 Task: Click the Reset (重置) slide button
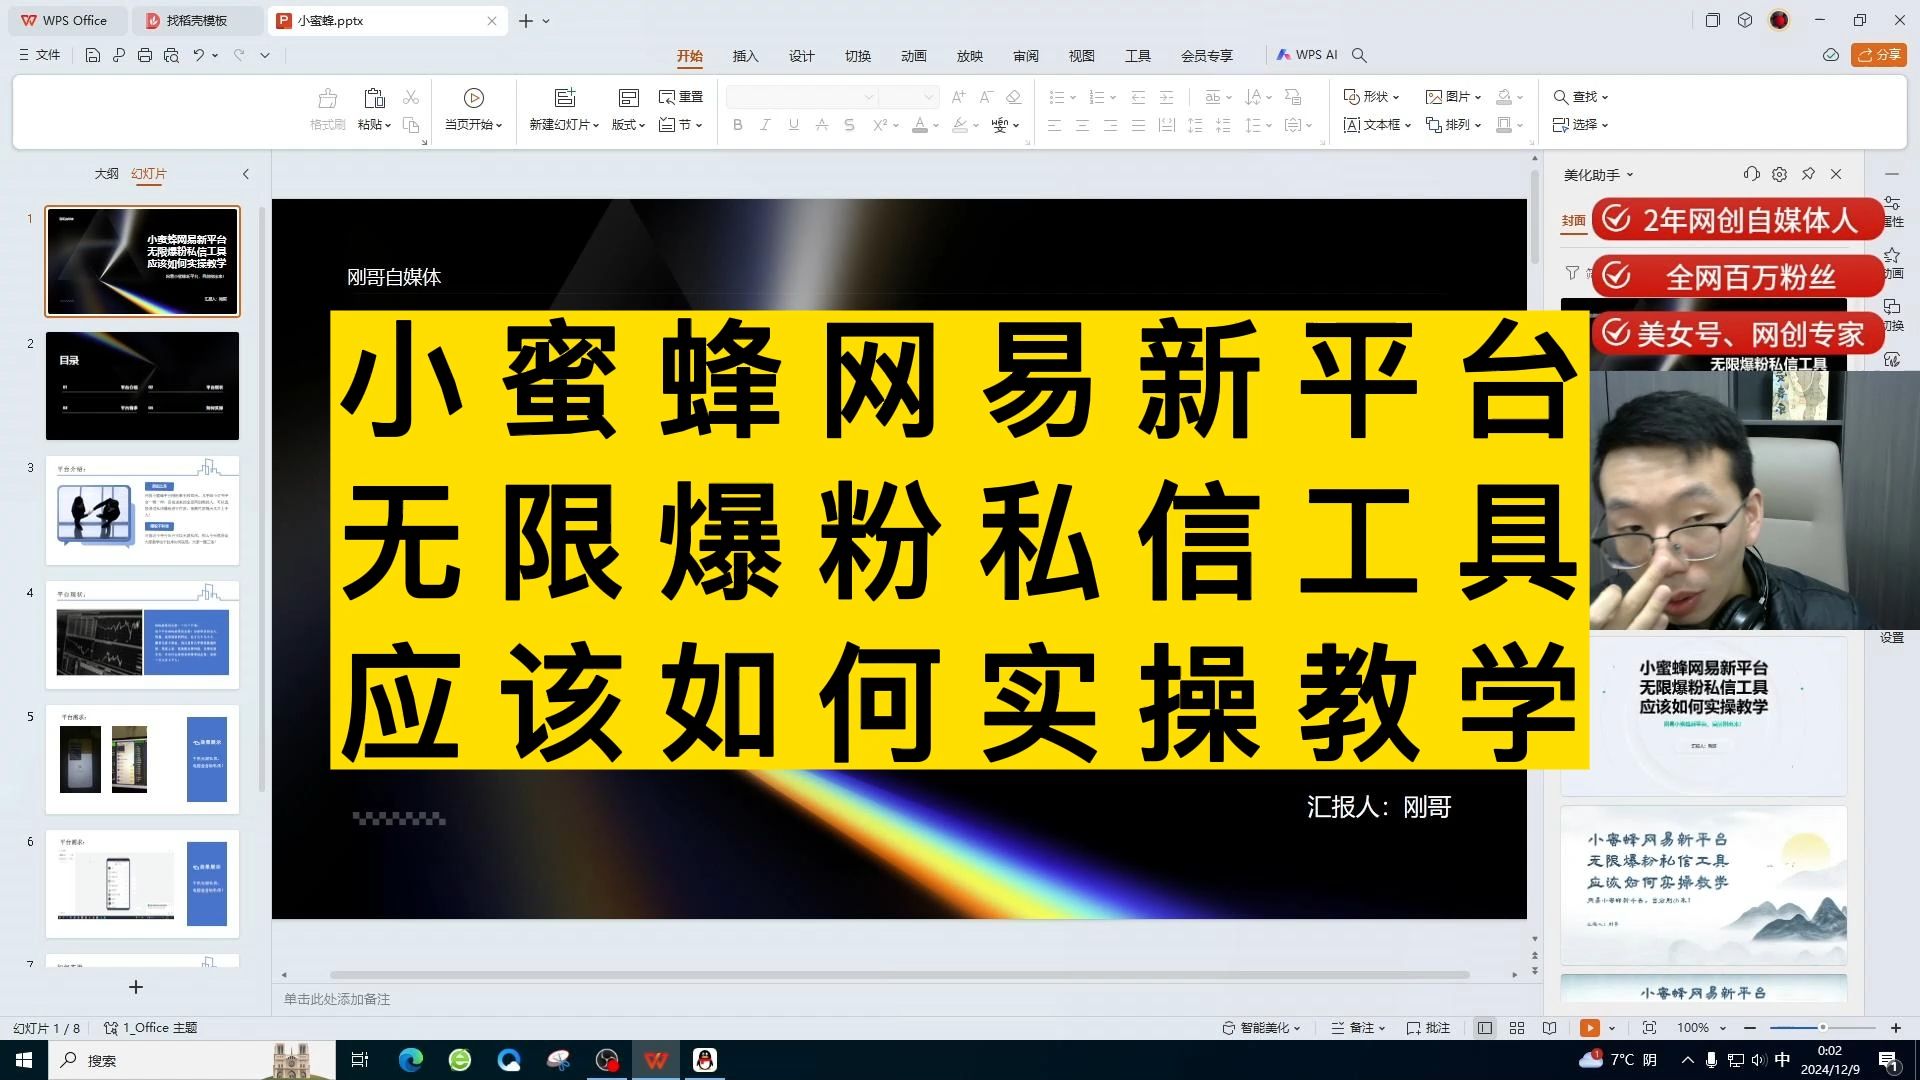pyautogui.click(x=681, y=97)
